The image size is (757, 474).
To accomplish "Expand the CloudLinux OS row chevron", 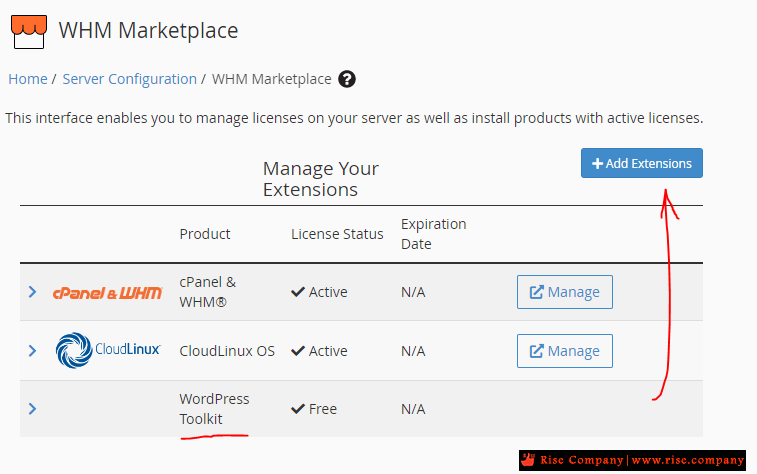I will coord(32,351).
